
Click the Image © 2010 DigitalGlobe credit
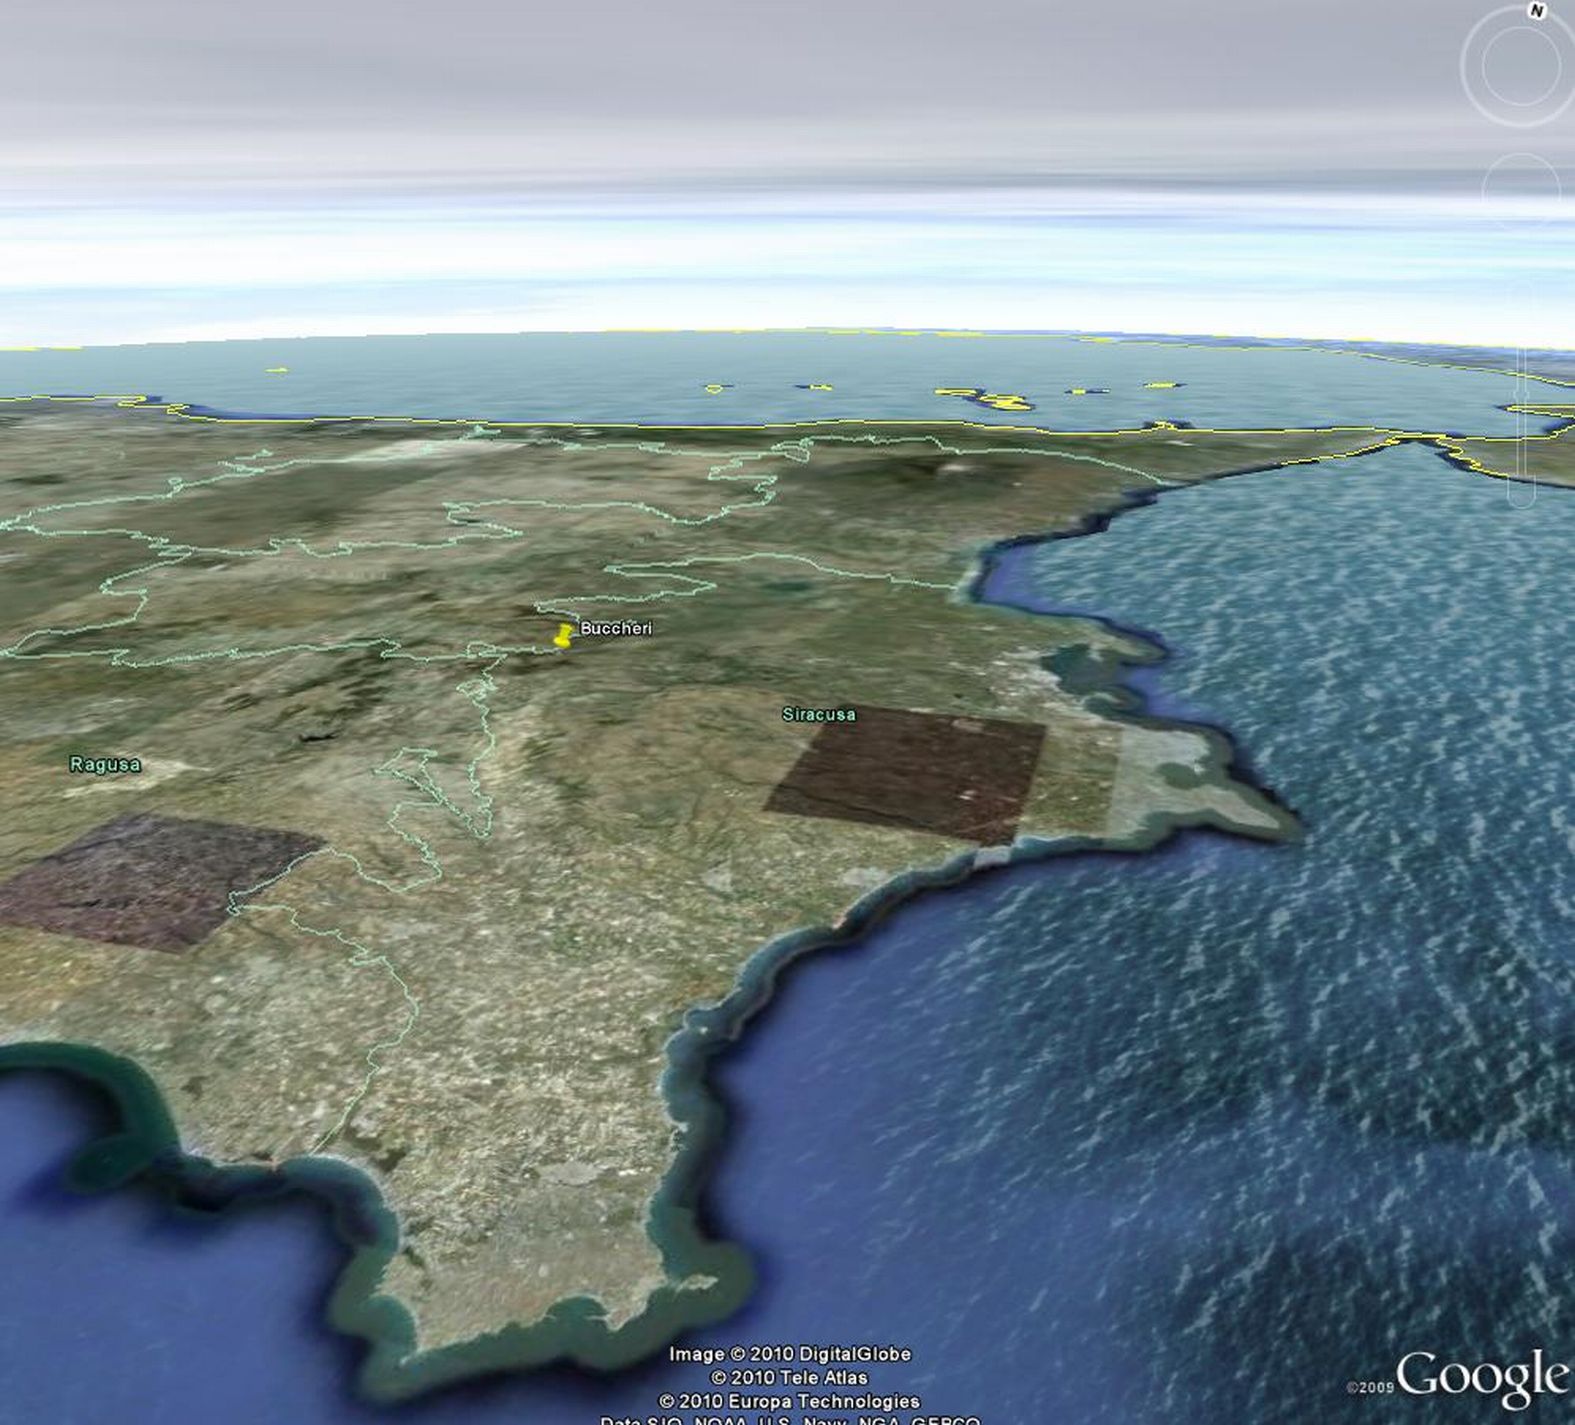(790, 1353)
